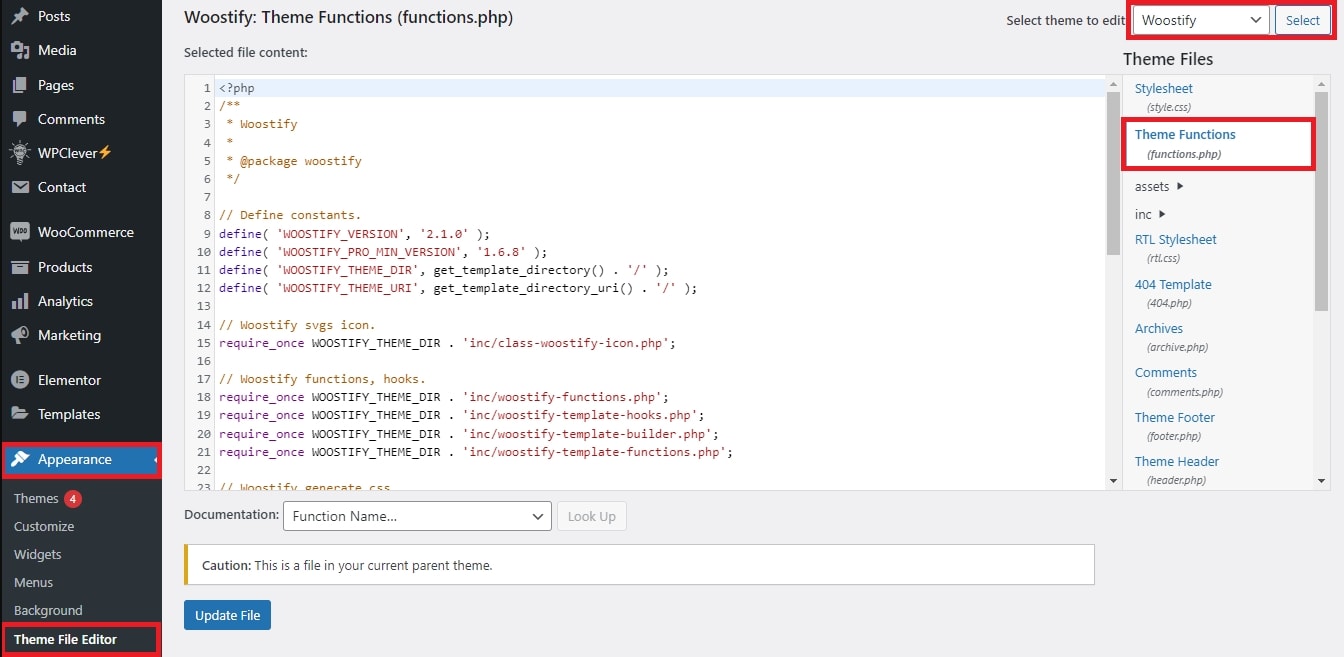Open the Themes submenu item
Screen dimensions: 1344x657
click(36, 498)
